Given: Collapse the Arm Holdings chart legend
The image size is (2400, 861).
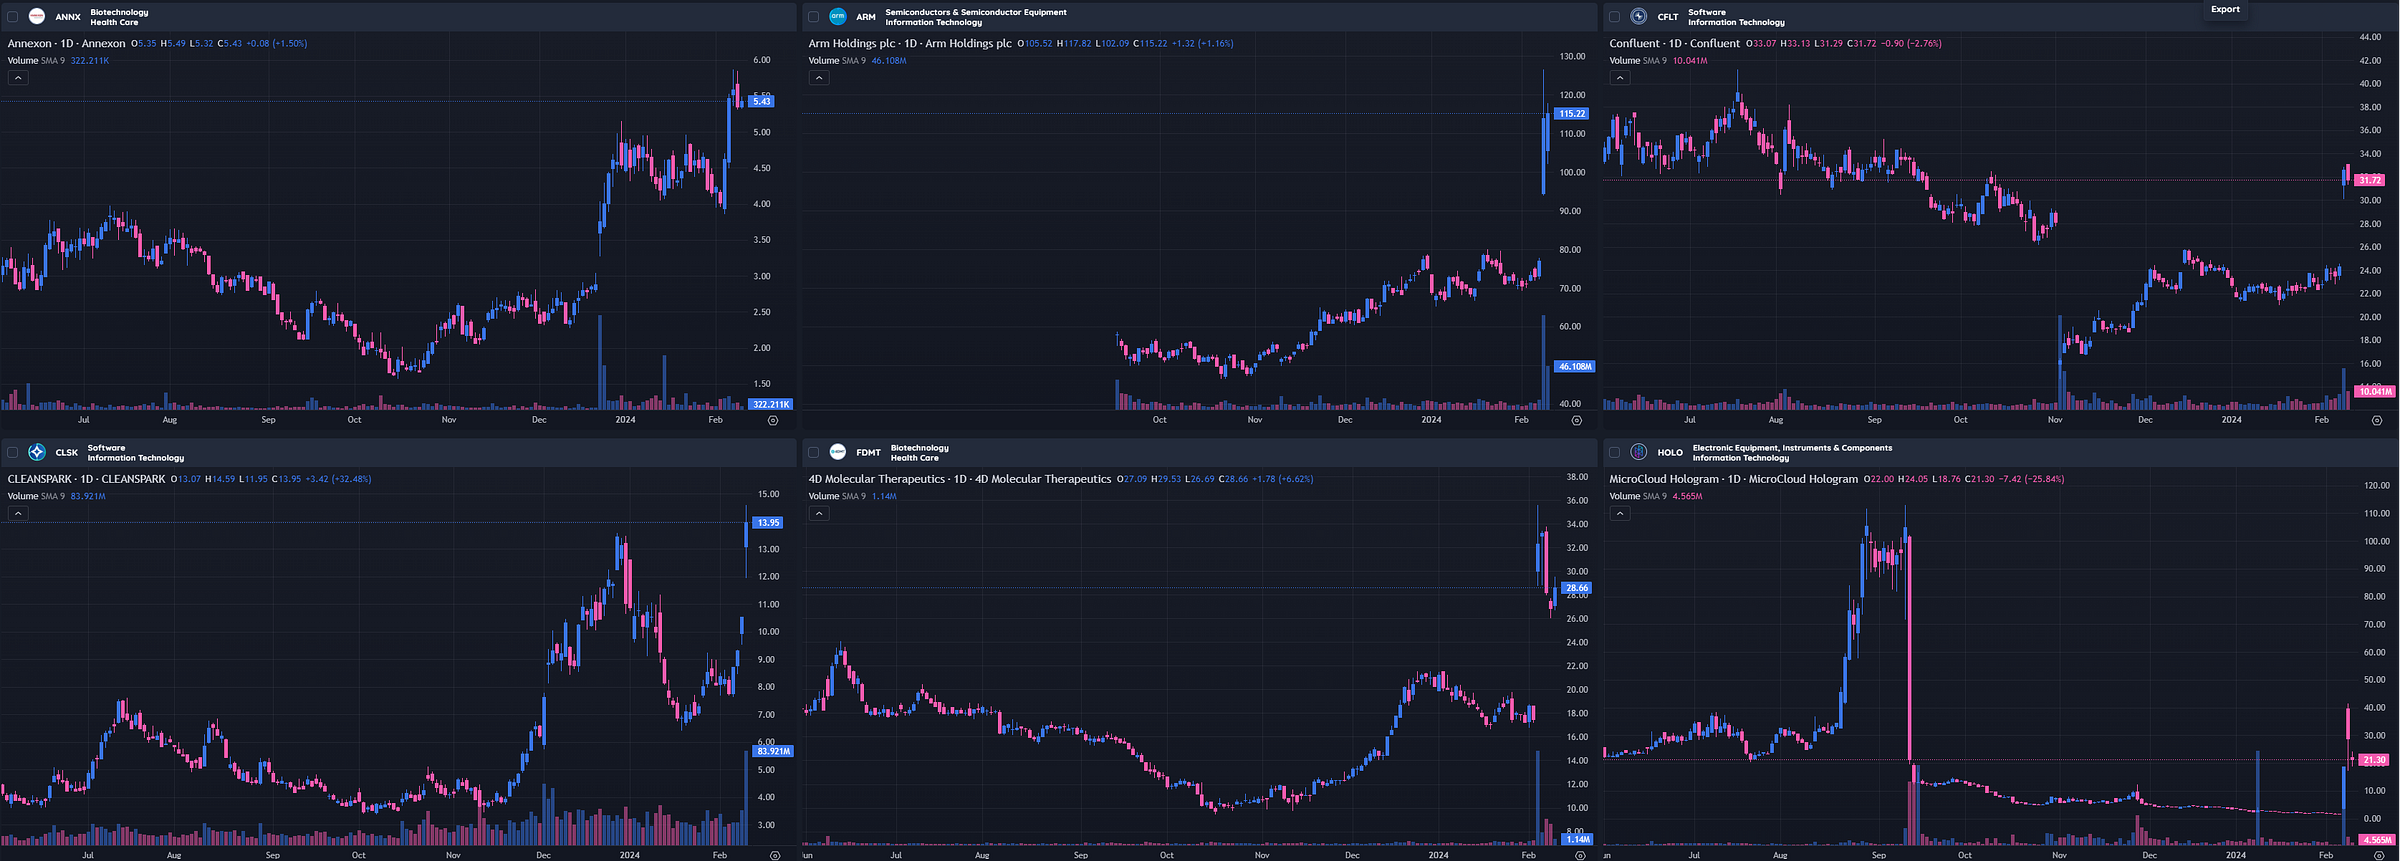Looking at the screenshot, I should tap(819, 78).
